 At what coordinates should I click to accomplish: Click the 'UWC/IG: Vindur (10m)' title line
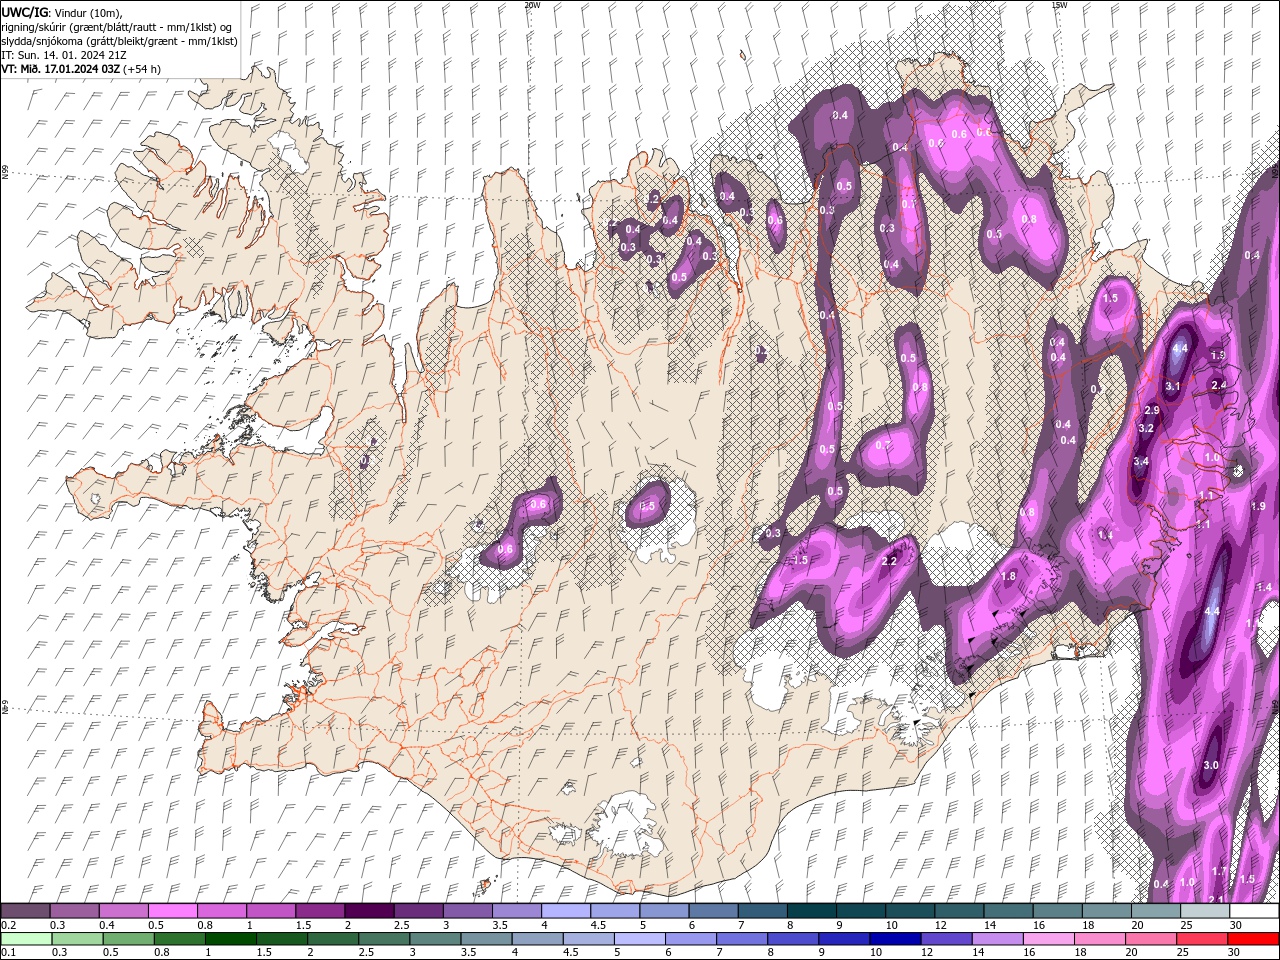coord(62,11)
